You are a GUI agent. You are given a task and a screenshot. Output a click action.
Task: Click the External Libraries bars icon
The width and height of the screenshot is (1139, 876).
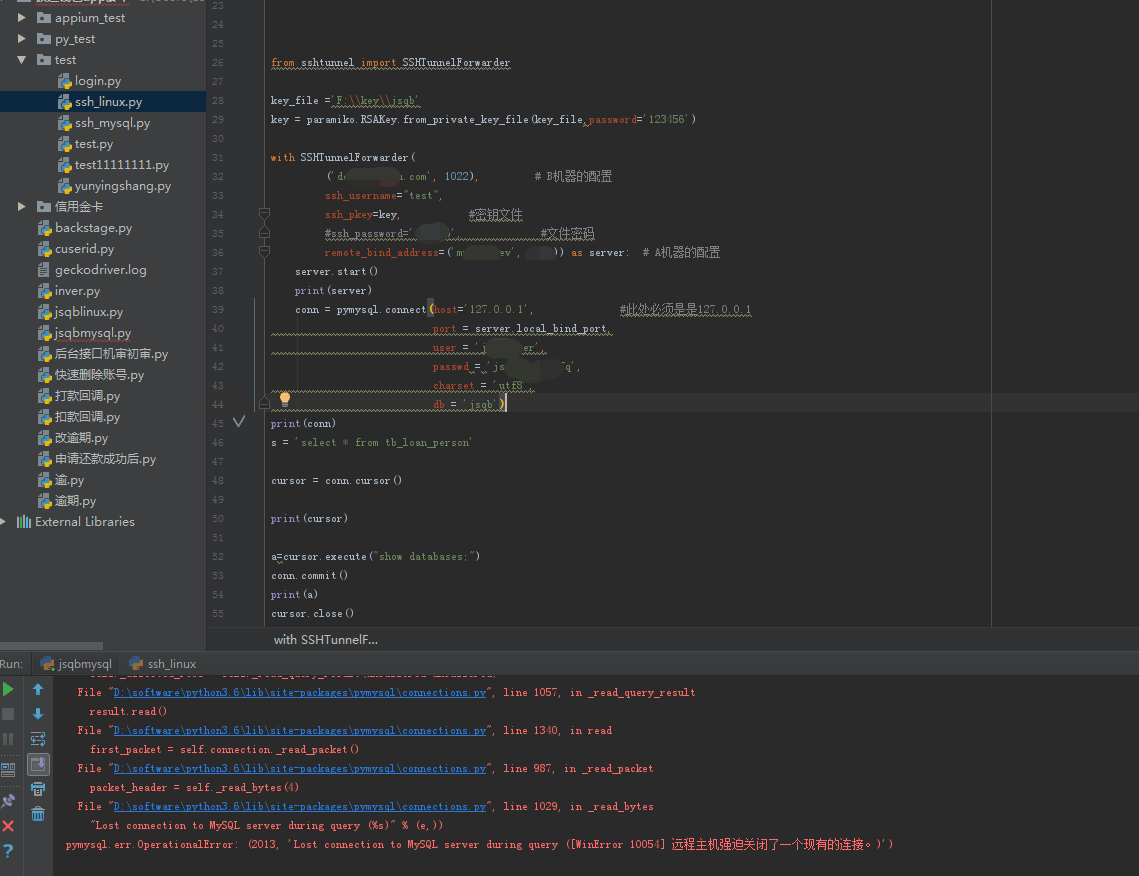pos(24,522)
